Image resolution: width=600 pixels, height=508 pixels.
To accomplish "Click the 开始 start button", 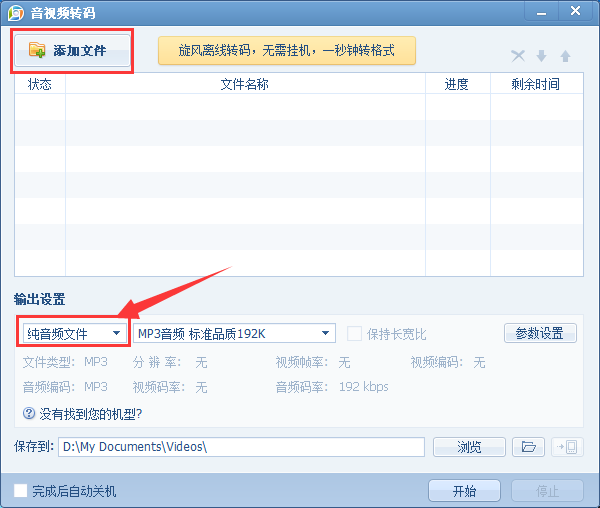I will point(464,491).
